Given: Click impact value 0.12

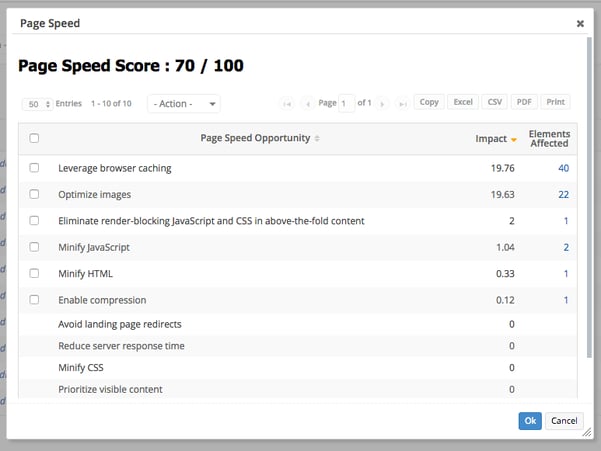Looking at the screenshot, I should point(505,300).
